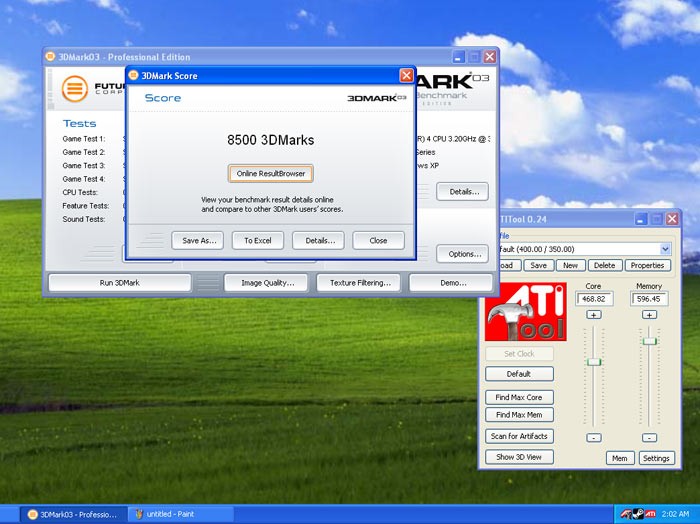Image resolution: width=700 pixels, height=524 pixels.
Task: Click Find Max Core button
Action: tap(519, 397)
